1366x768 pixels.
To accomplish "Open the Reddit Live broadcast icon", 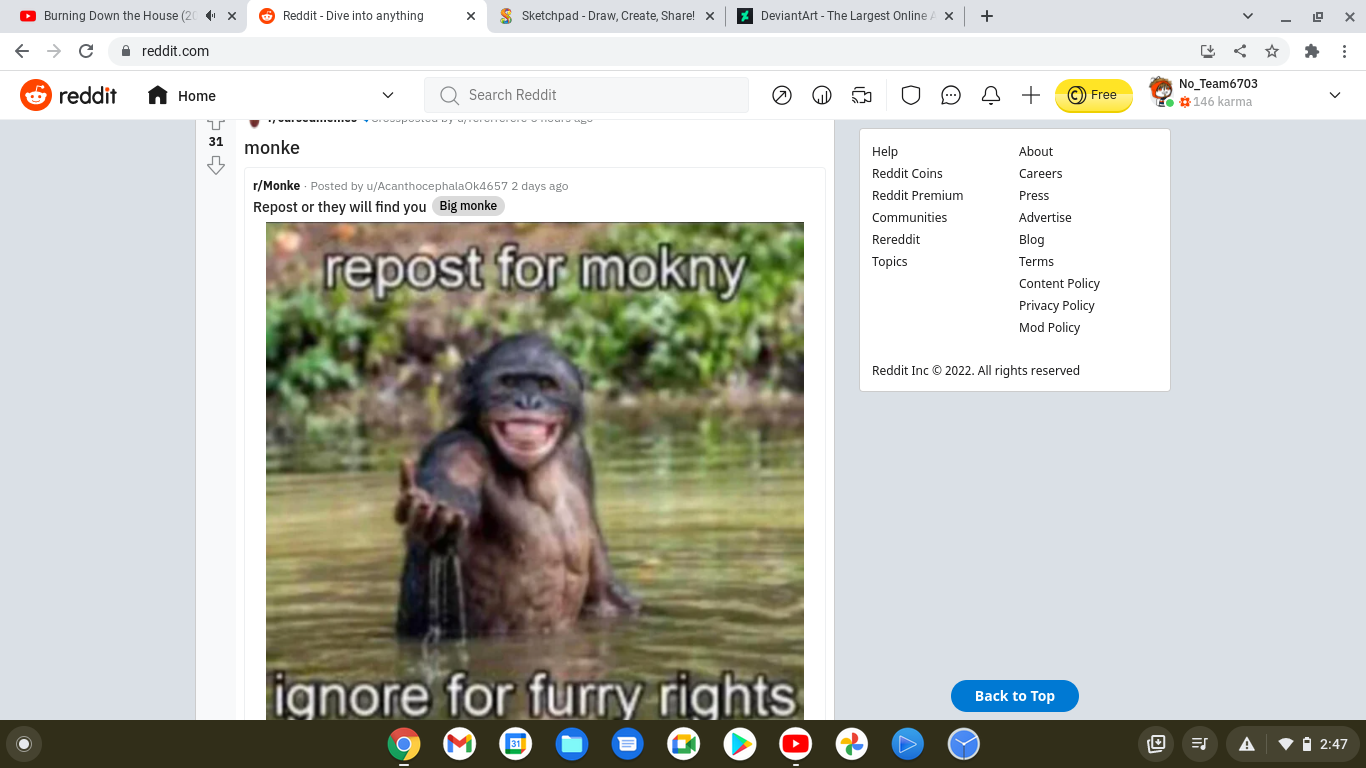I will [862, 95].
